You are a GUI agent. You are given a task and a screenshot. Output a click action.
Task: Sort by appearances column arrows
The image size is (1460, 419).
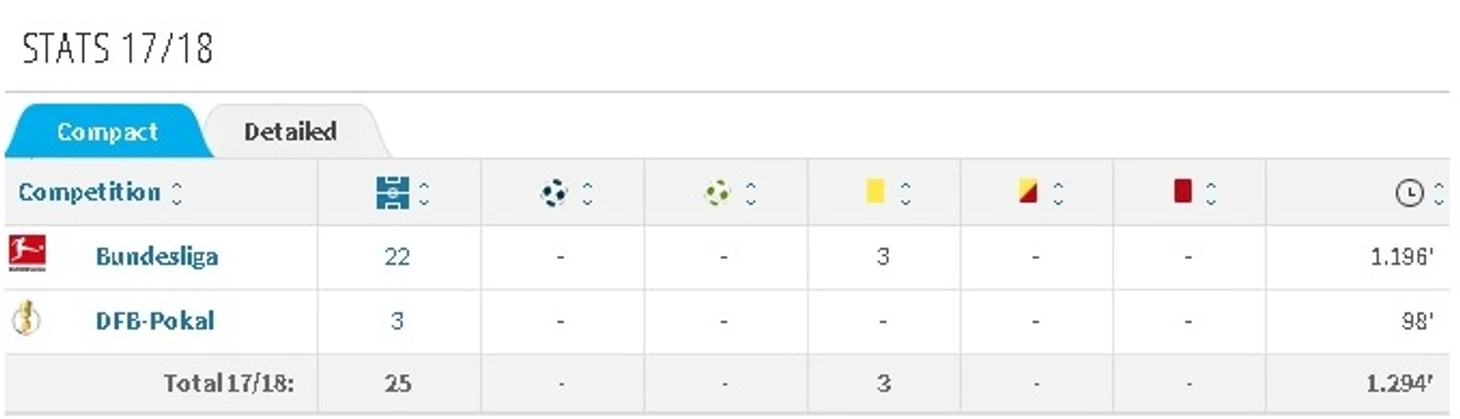tap(424, 193)
